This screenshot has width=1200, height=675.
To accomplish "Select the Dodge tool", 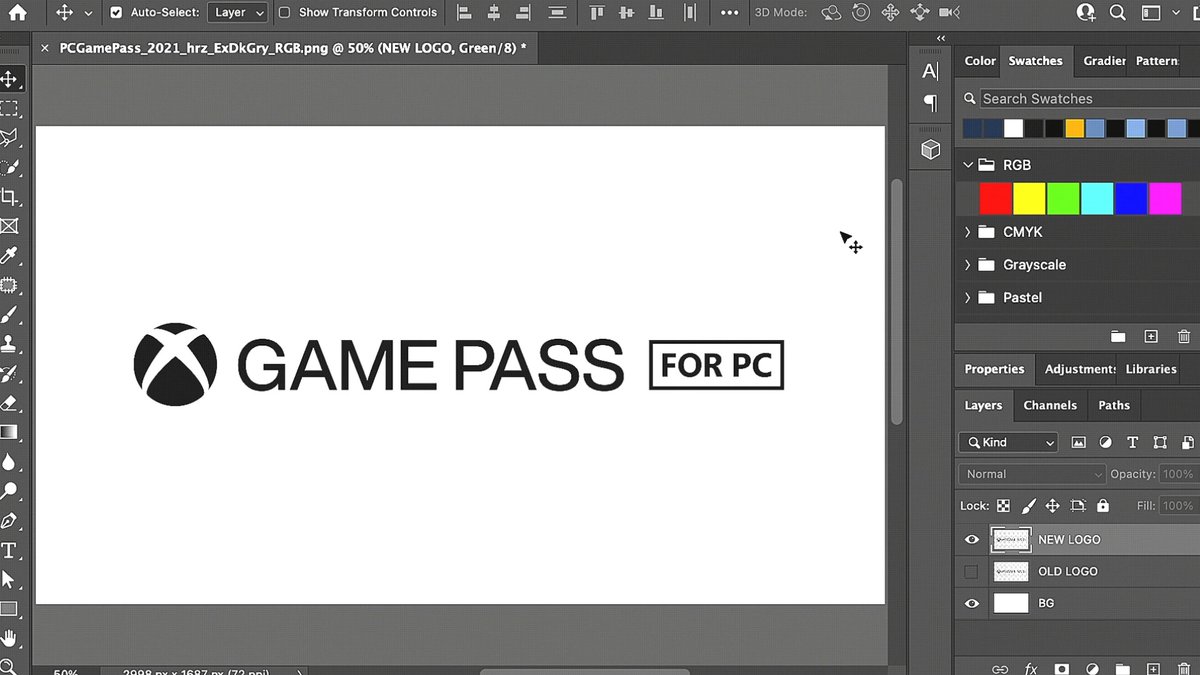I will (x=9, y=491).
